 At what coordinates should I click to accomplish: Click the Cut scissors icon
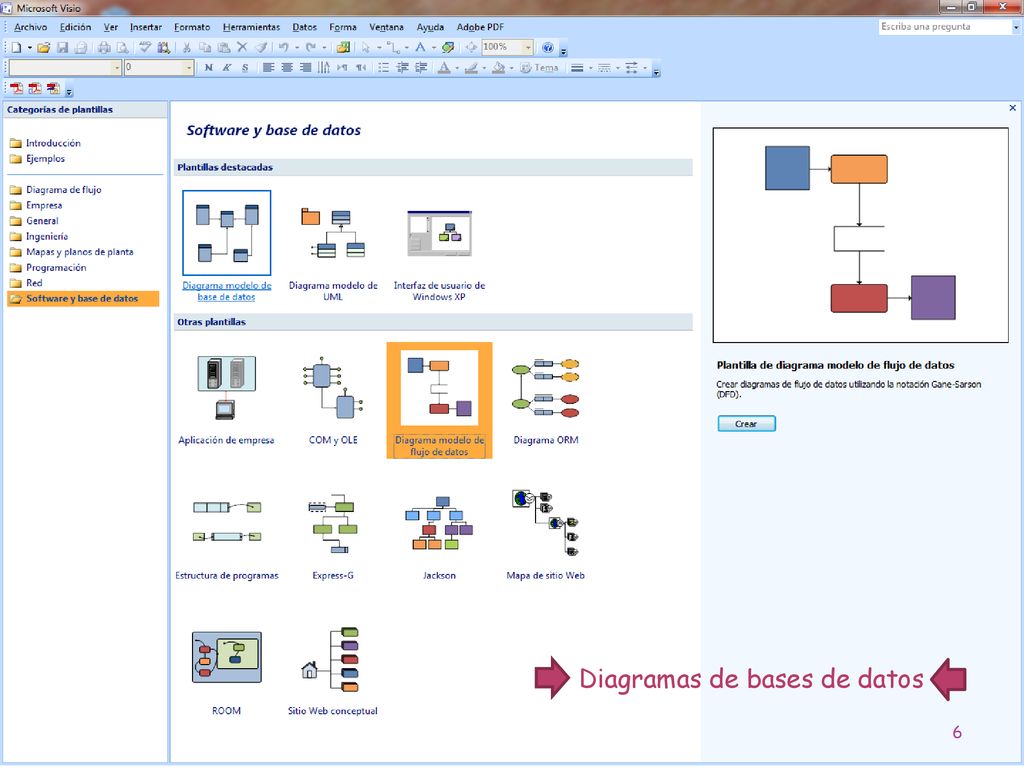click(187, 47)
